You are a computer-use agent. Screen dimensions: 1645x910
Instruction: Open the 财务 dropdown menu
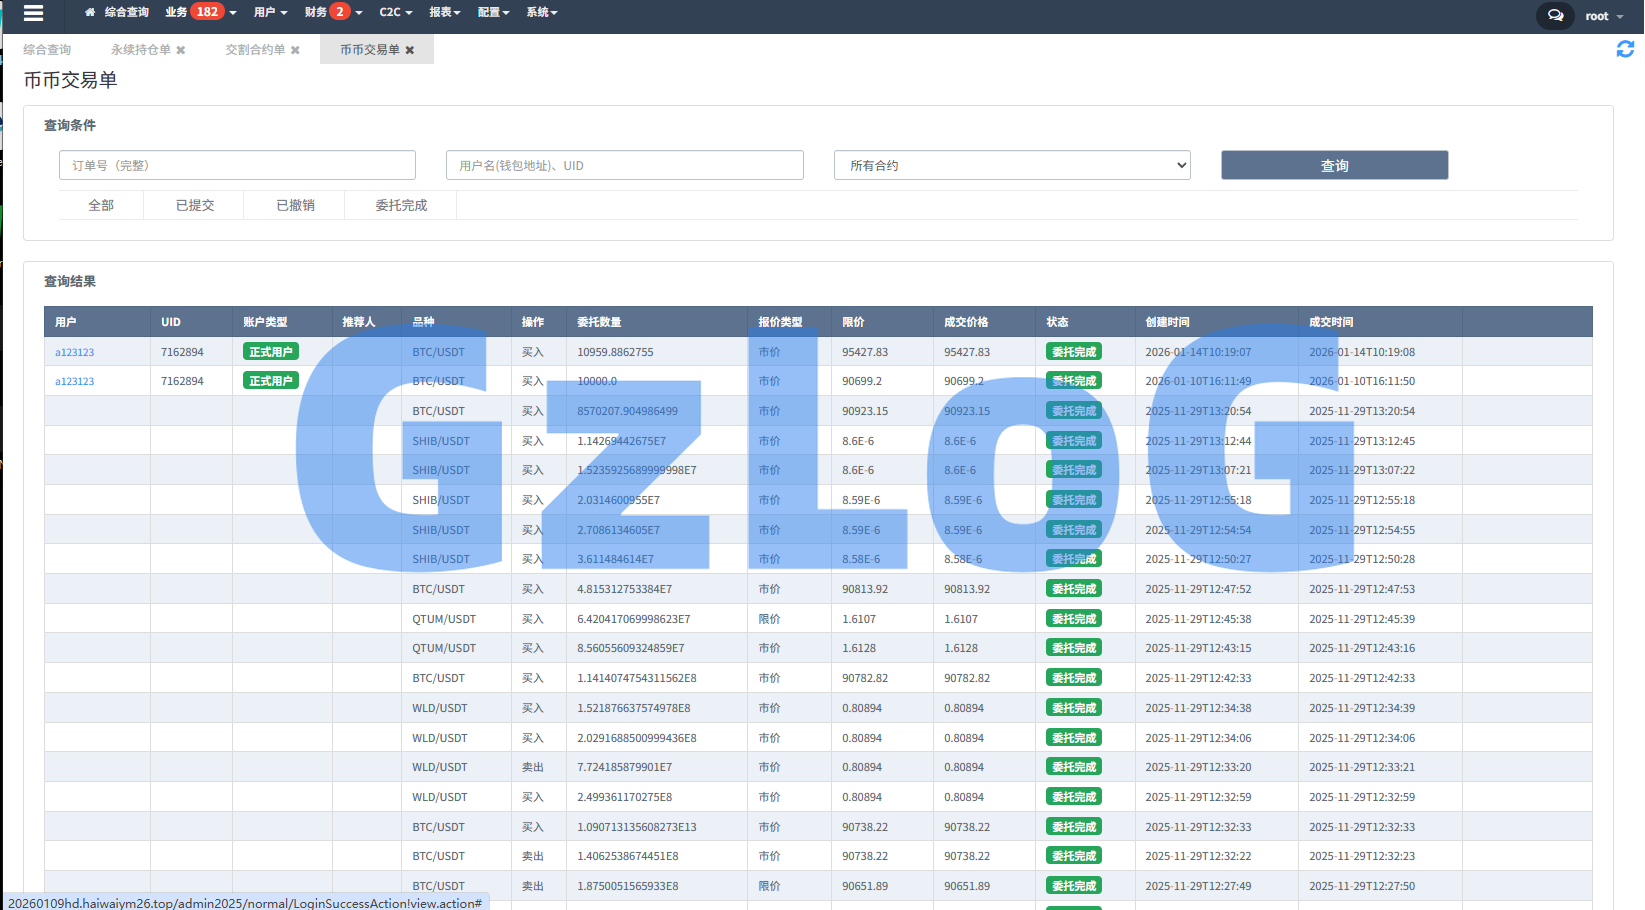333,12
